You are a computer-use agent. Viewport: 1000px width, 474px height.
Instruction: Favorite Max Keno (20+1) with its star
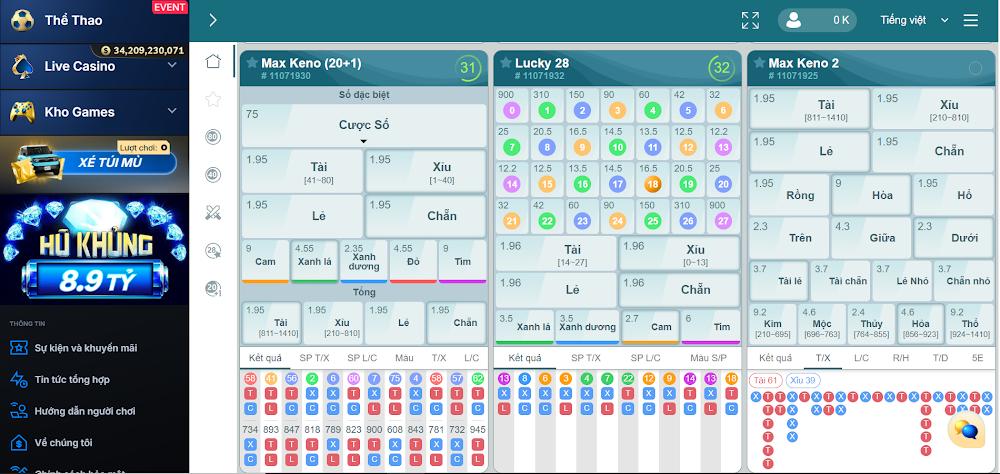[252, 63]
